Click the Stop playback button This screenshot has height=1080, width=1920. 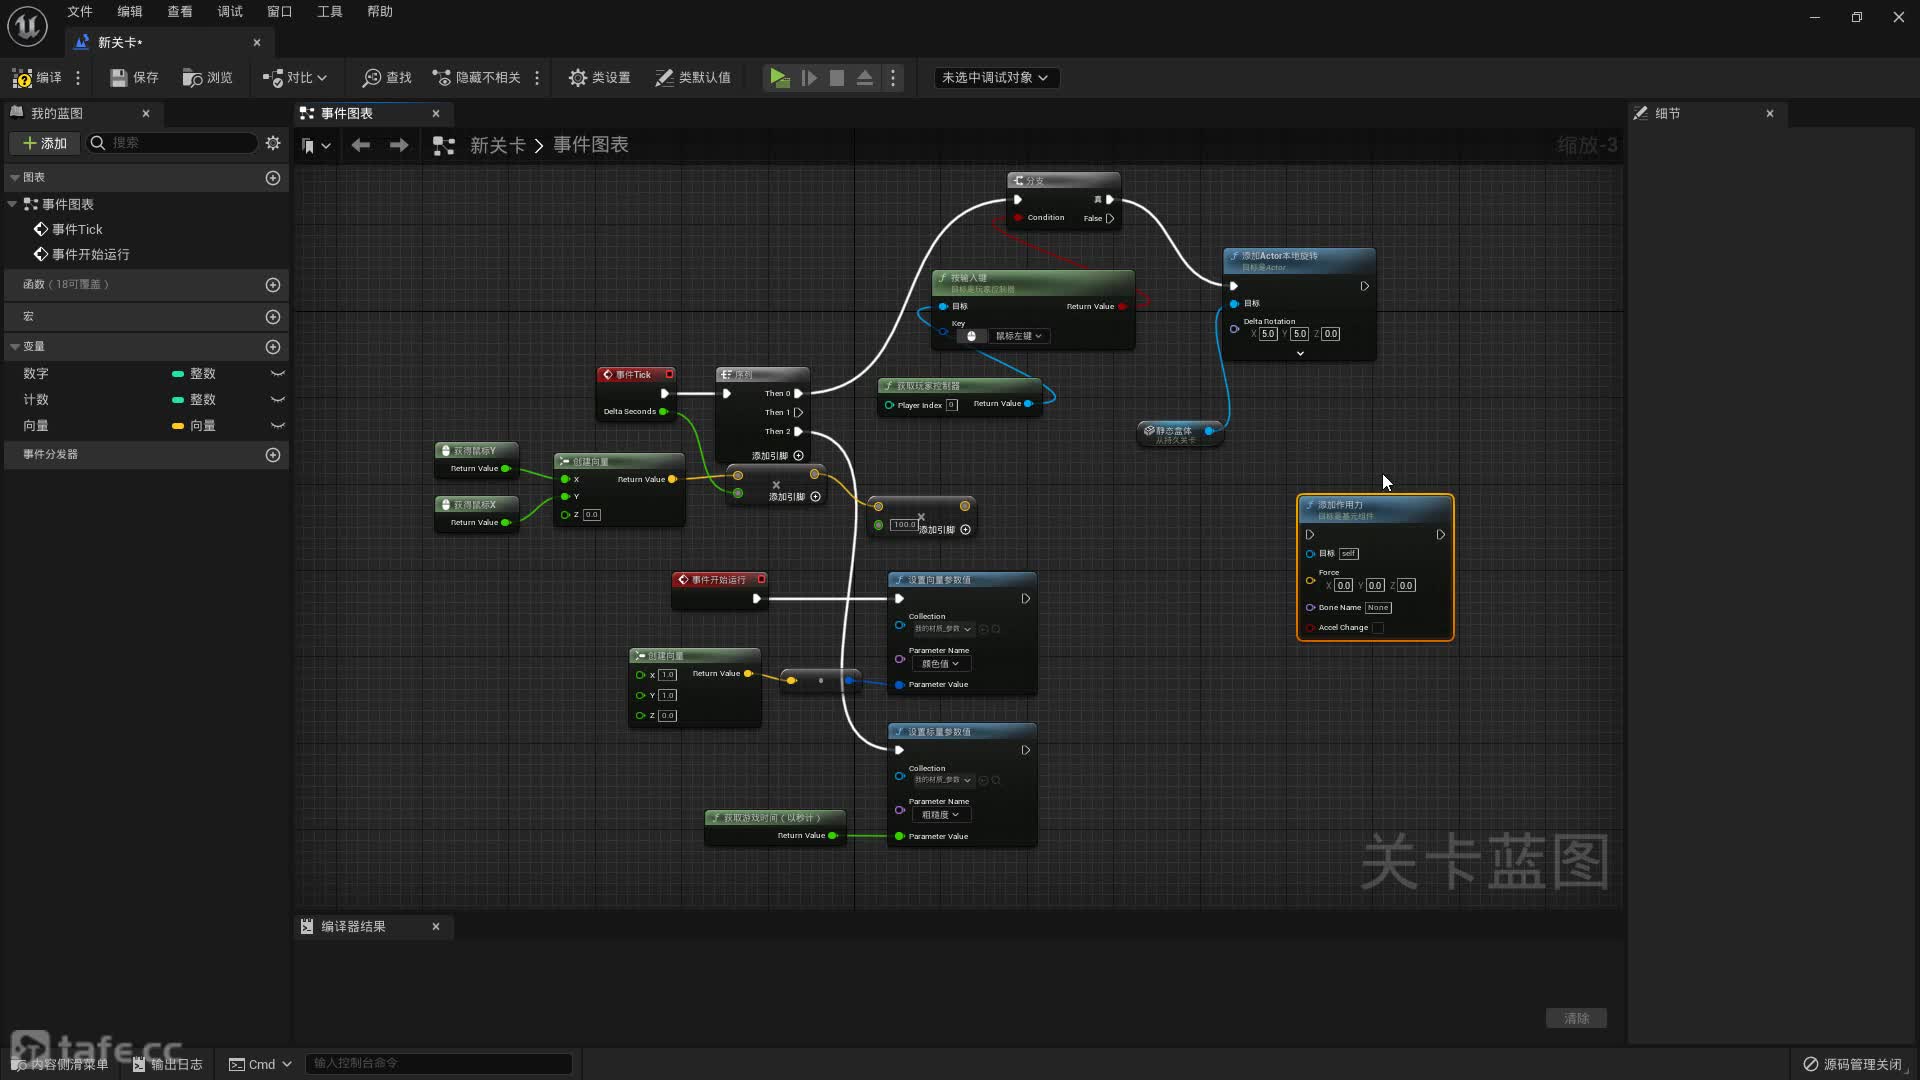click(837, 77)
